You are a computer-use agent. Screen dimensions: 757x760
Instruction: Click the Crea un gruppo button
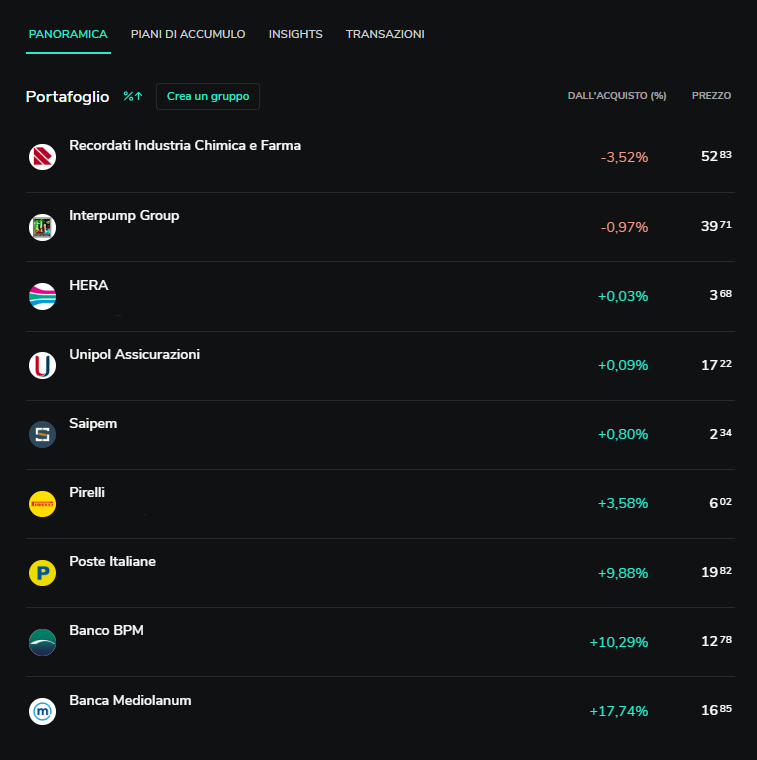coord(208,96)
